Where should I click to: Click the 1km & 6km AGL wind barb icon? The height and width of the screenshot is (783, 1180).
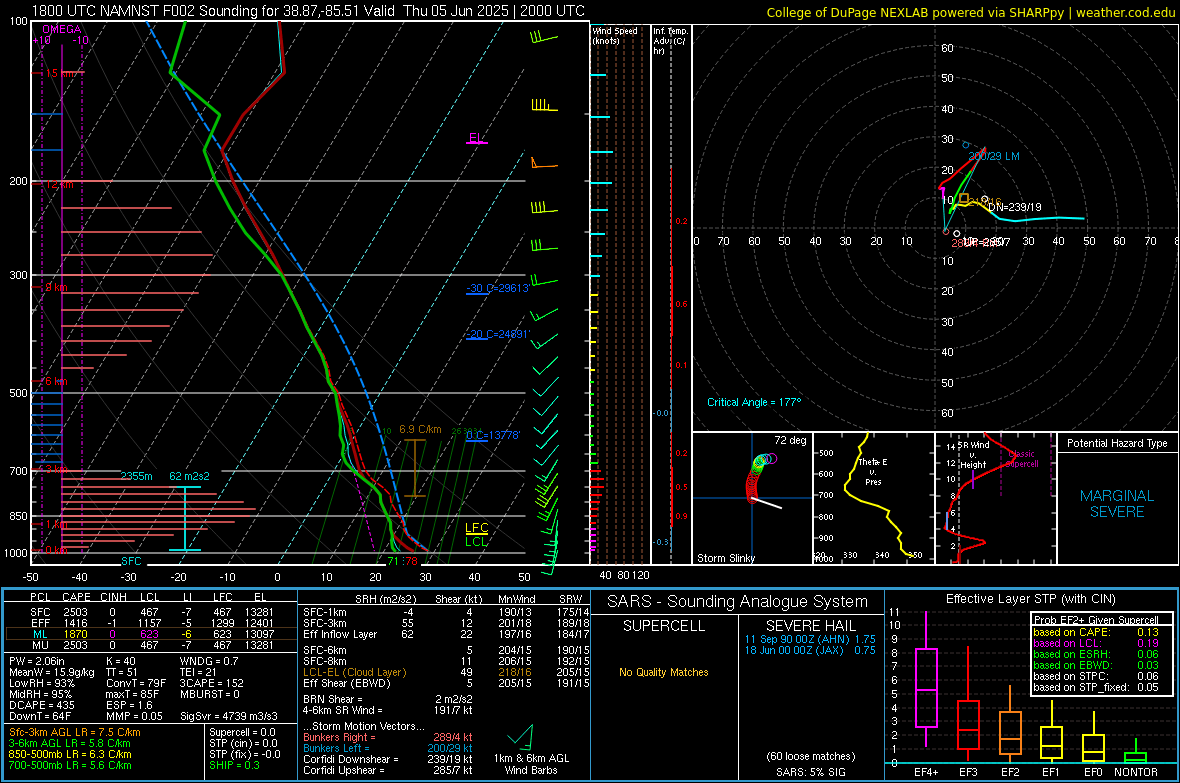tap(521, 736)
